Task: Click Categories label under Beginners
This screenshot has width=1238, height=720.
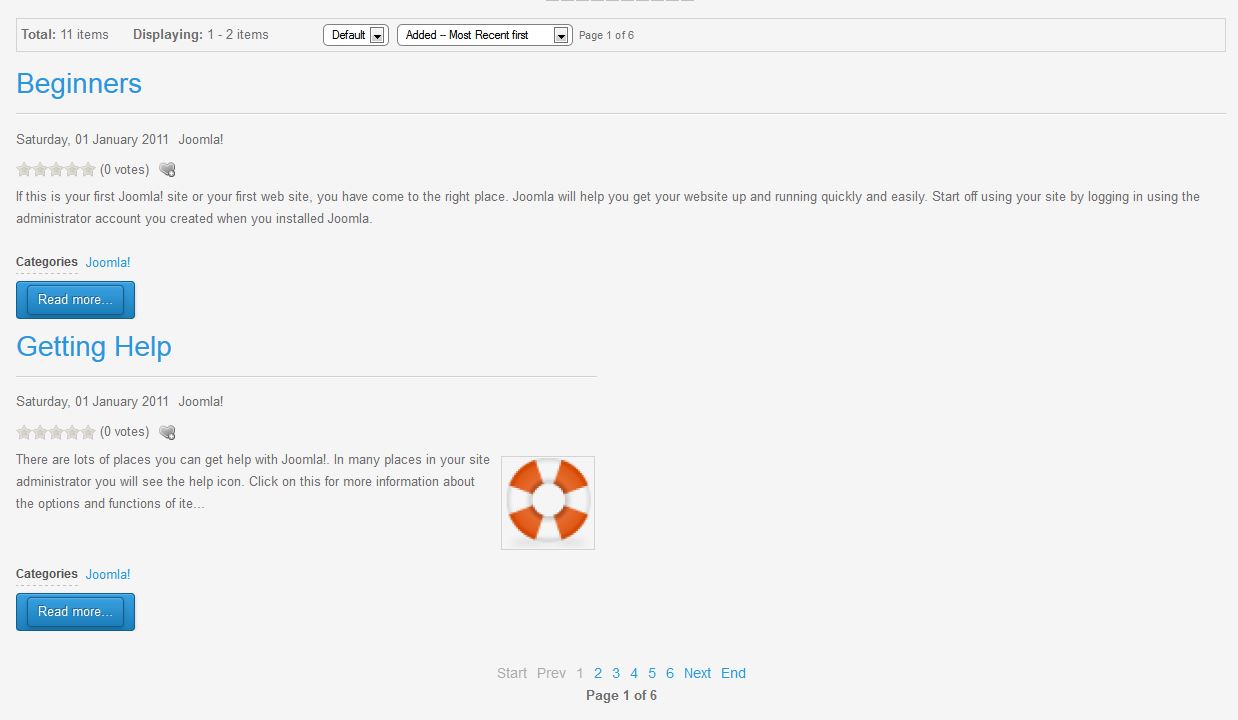Action: (x=47, y=262)
